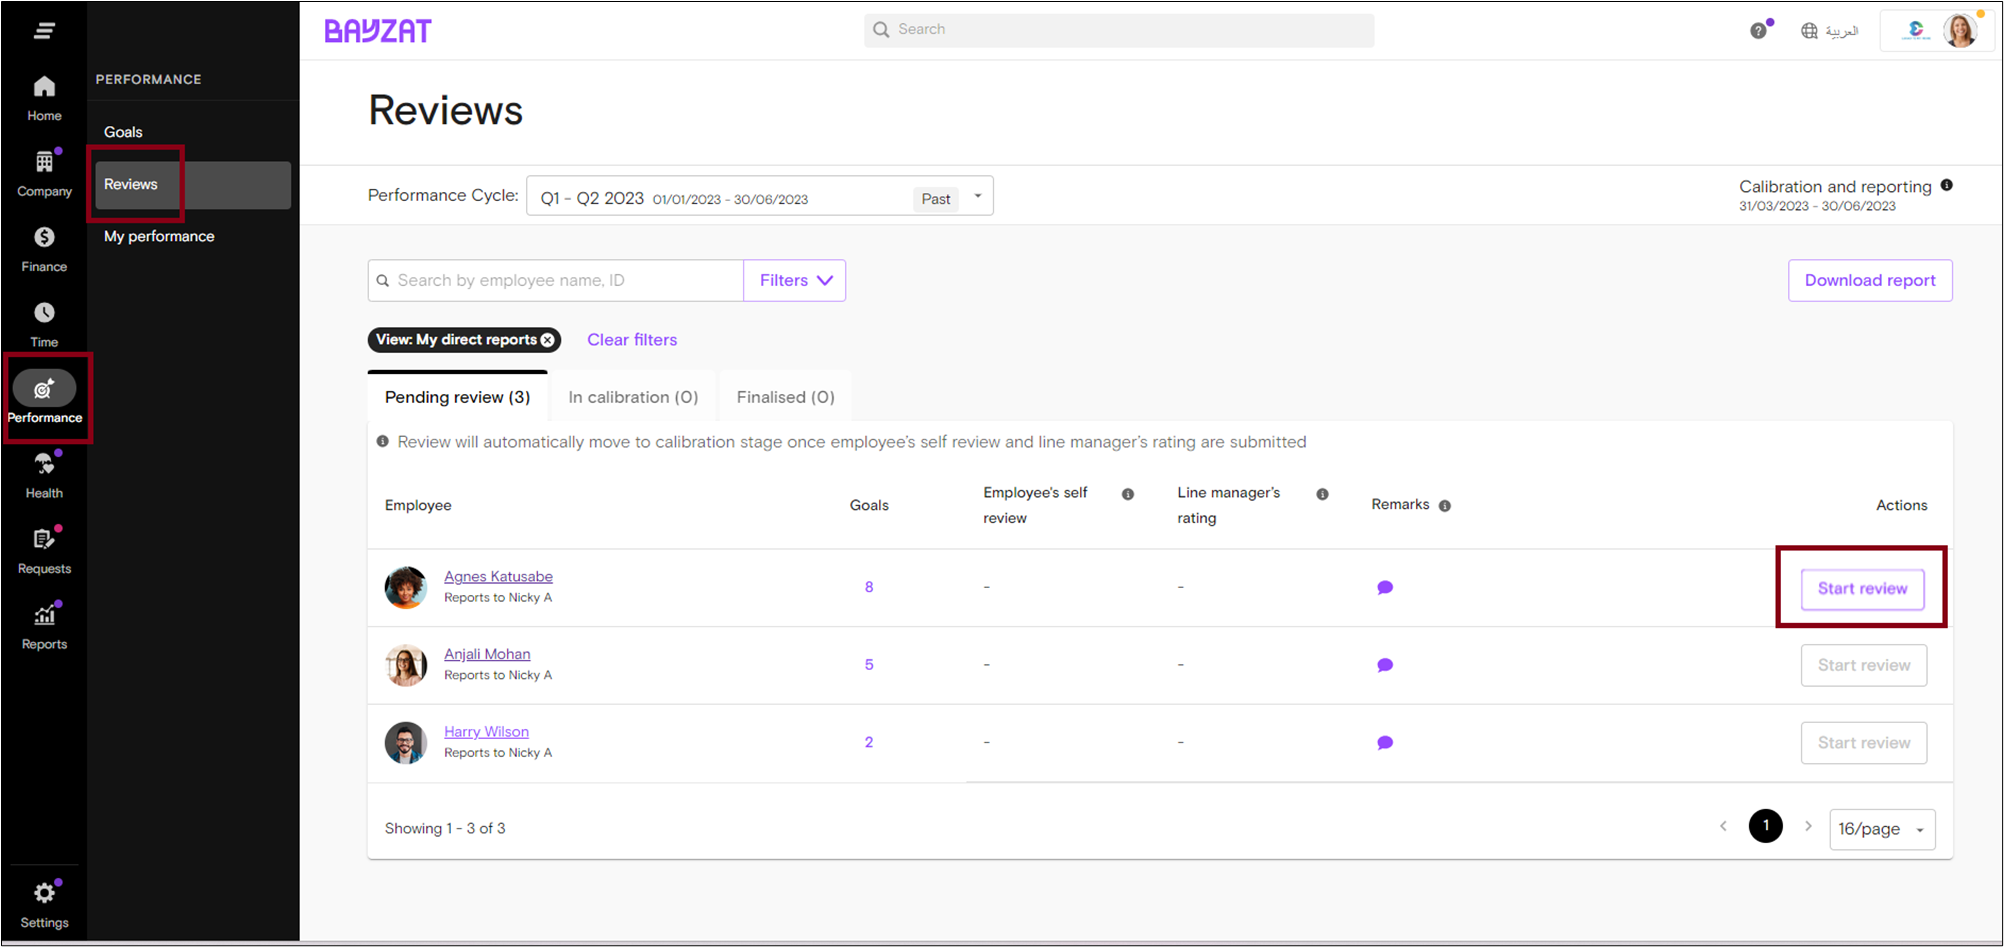The height and width of the screenshot is (947, 2004).
Task: Switch to the In calibration tab
Action: click(633, 398)
